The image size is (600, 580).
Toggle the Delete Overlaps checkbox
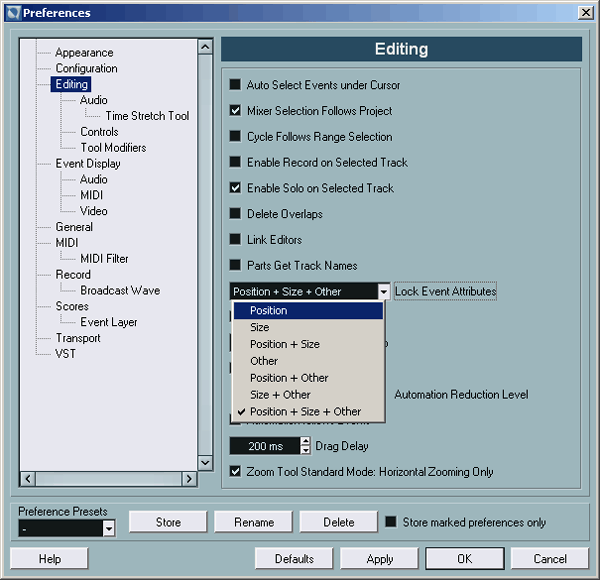point(235,213)
